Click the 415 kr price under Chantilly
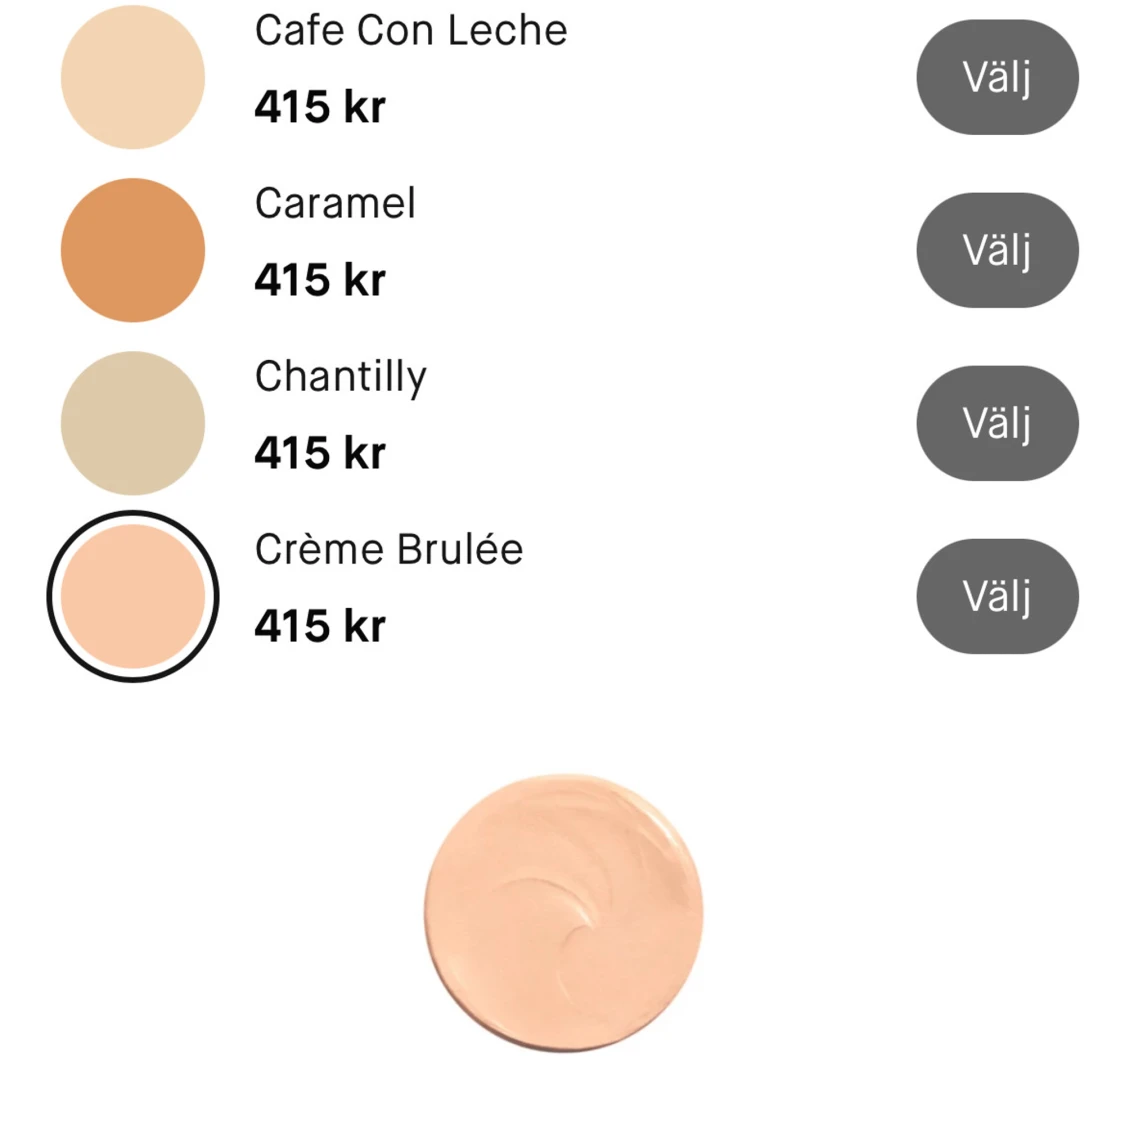1125x1125 pixels. click(x=320, y=453)
